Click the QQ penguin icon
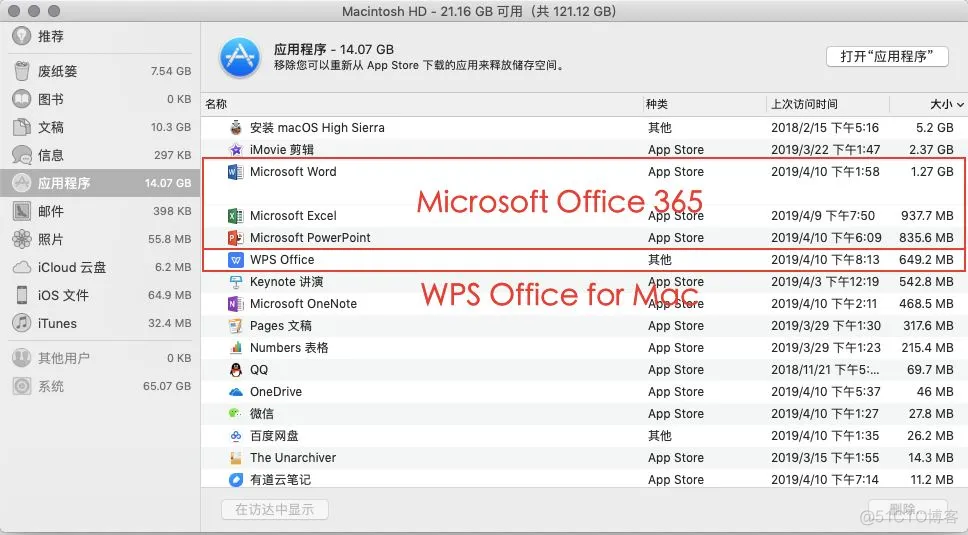The image size is (968, 535). 235,370
